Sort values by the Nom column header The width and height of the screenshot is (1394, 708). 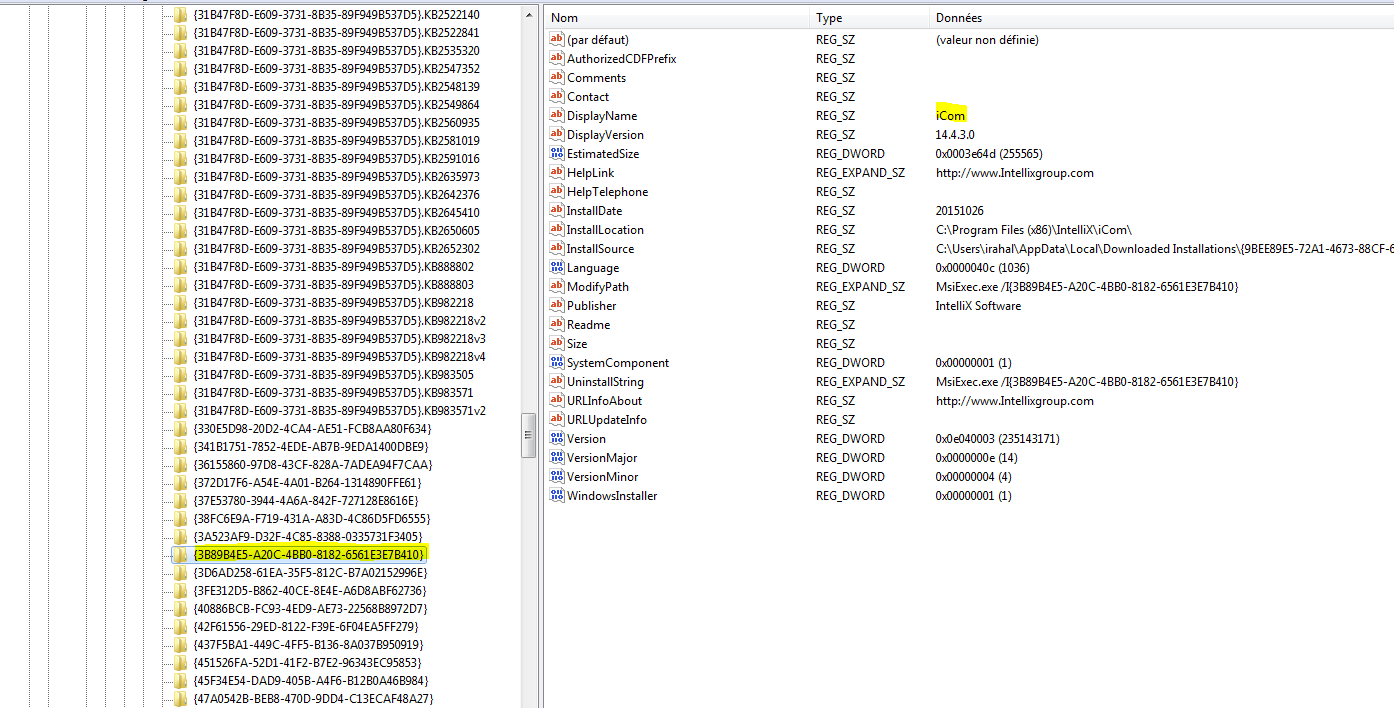(676, 18)
